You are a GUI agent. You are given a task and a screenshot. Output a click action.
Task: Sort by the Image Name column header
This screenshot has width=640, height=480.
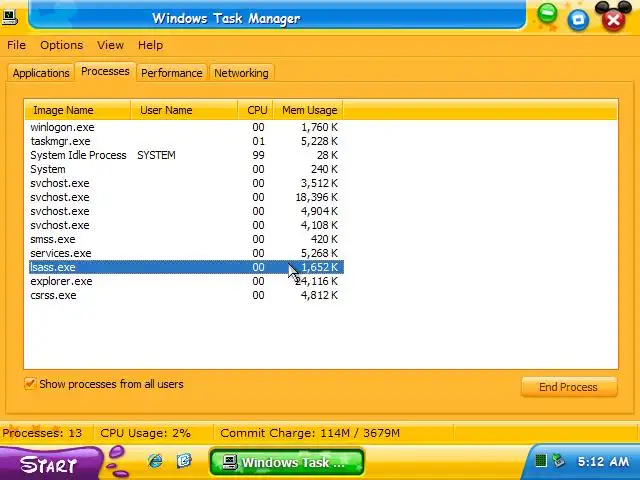click(78, 110)
